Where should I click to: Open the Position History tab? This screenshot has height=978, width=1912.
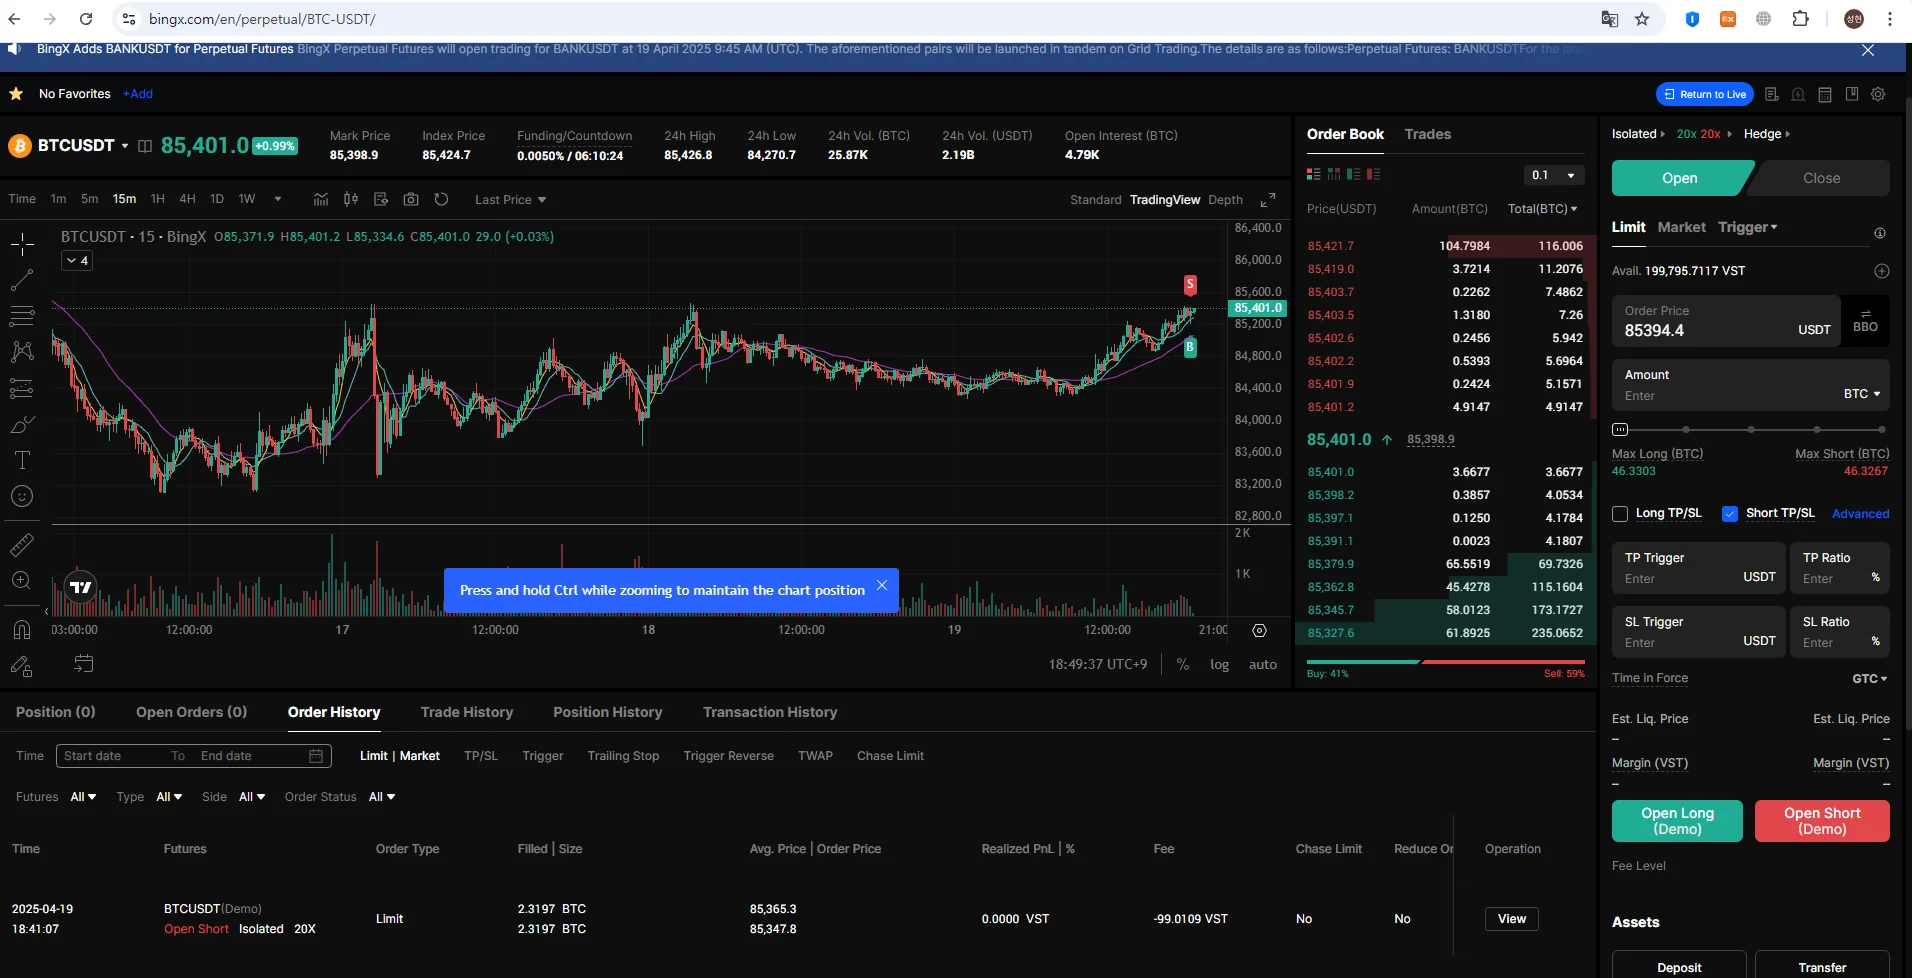(x=607, y=712)
